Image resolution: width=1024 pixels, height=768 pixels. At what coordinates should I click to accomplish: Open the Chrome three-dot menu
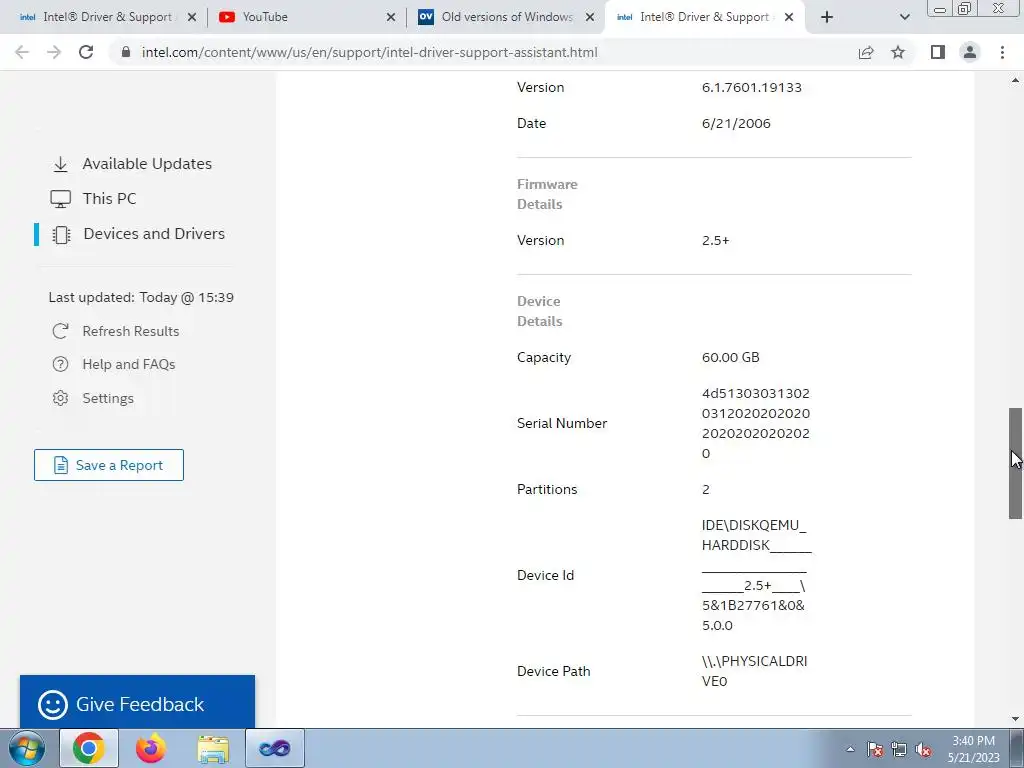pos(1002,52)
